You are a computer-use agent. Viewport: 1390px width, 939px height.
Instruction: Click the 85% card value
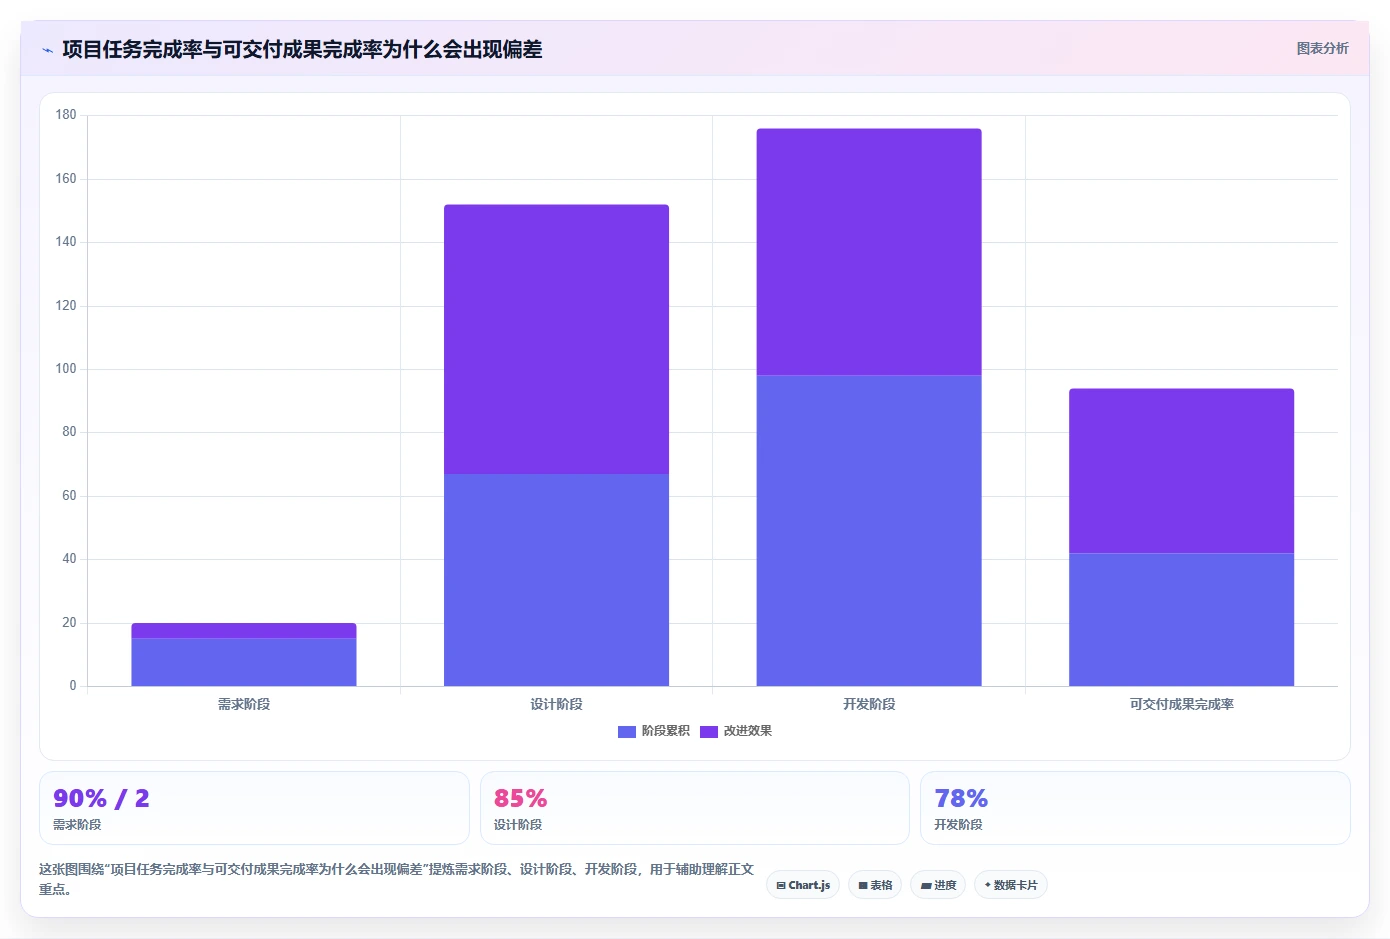(x=520, y=799)
